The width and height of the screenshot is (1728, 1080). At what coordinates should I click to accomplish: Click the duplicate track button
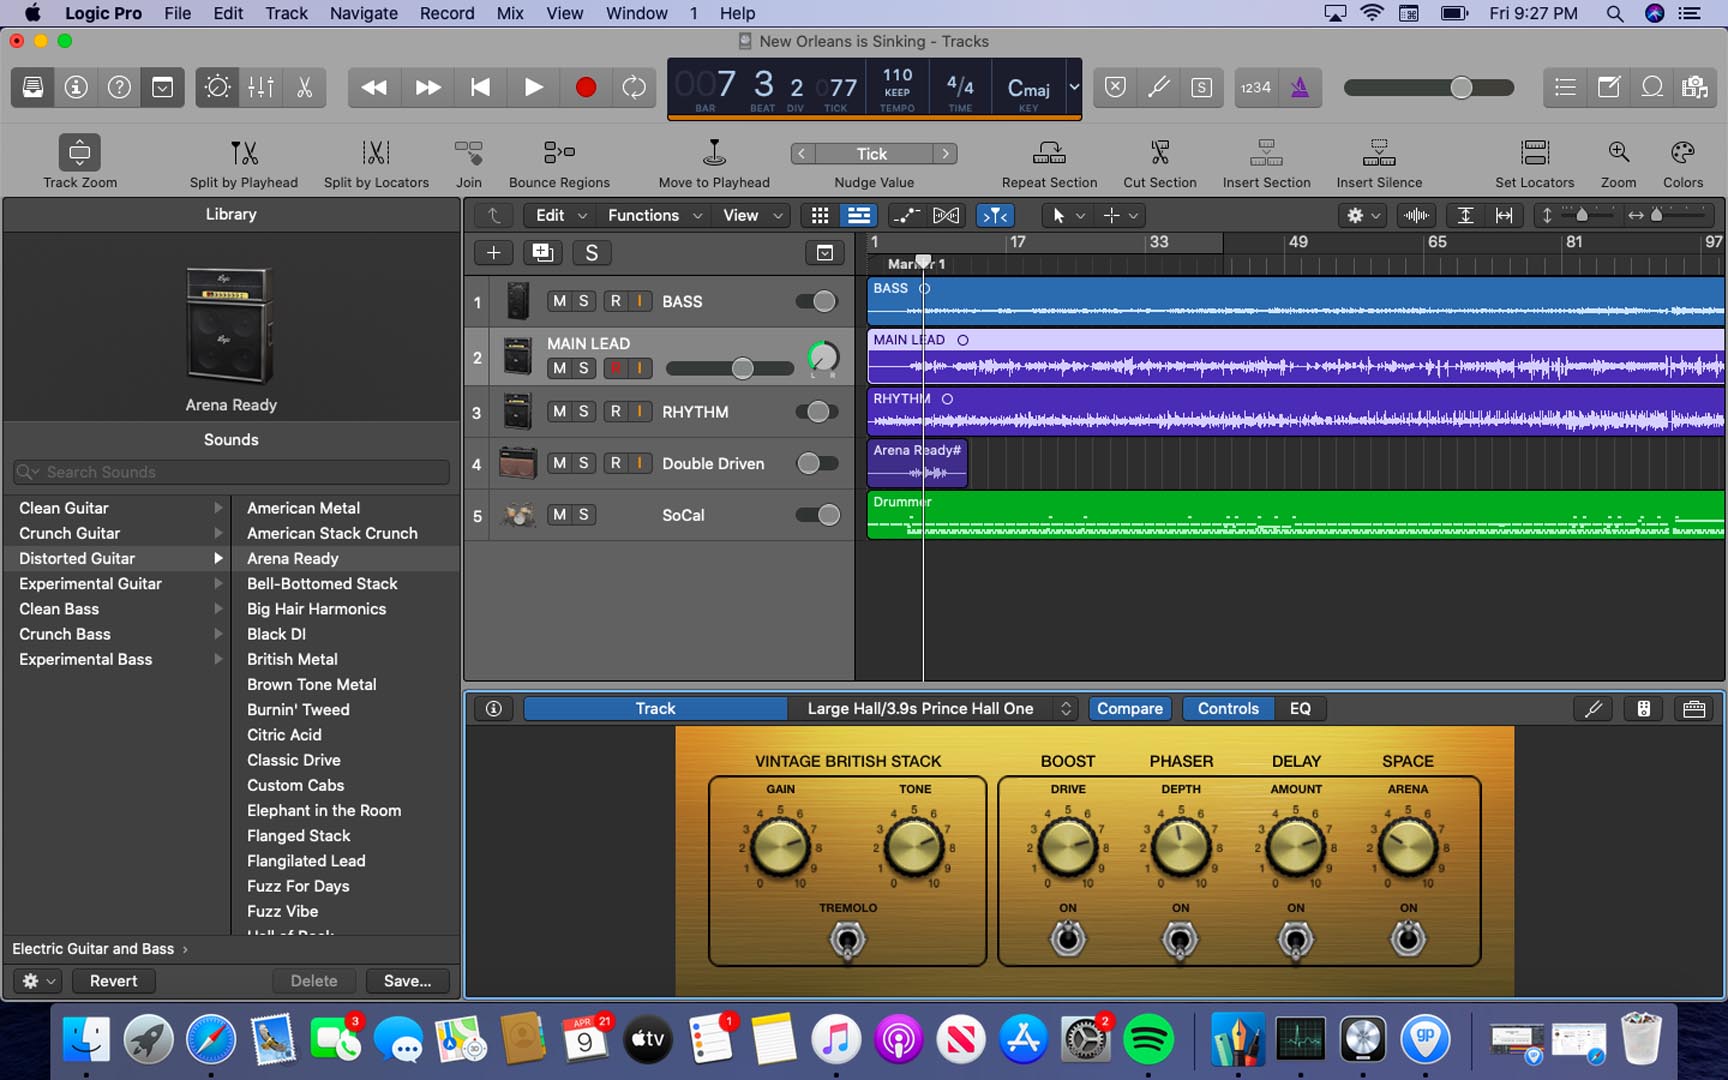[x=542, y=253]
